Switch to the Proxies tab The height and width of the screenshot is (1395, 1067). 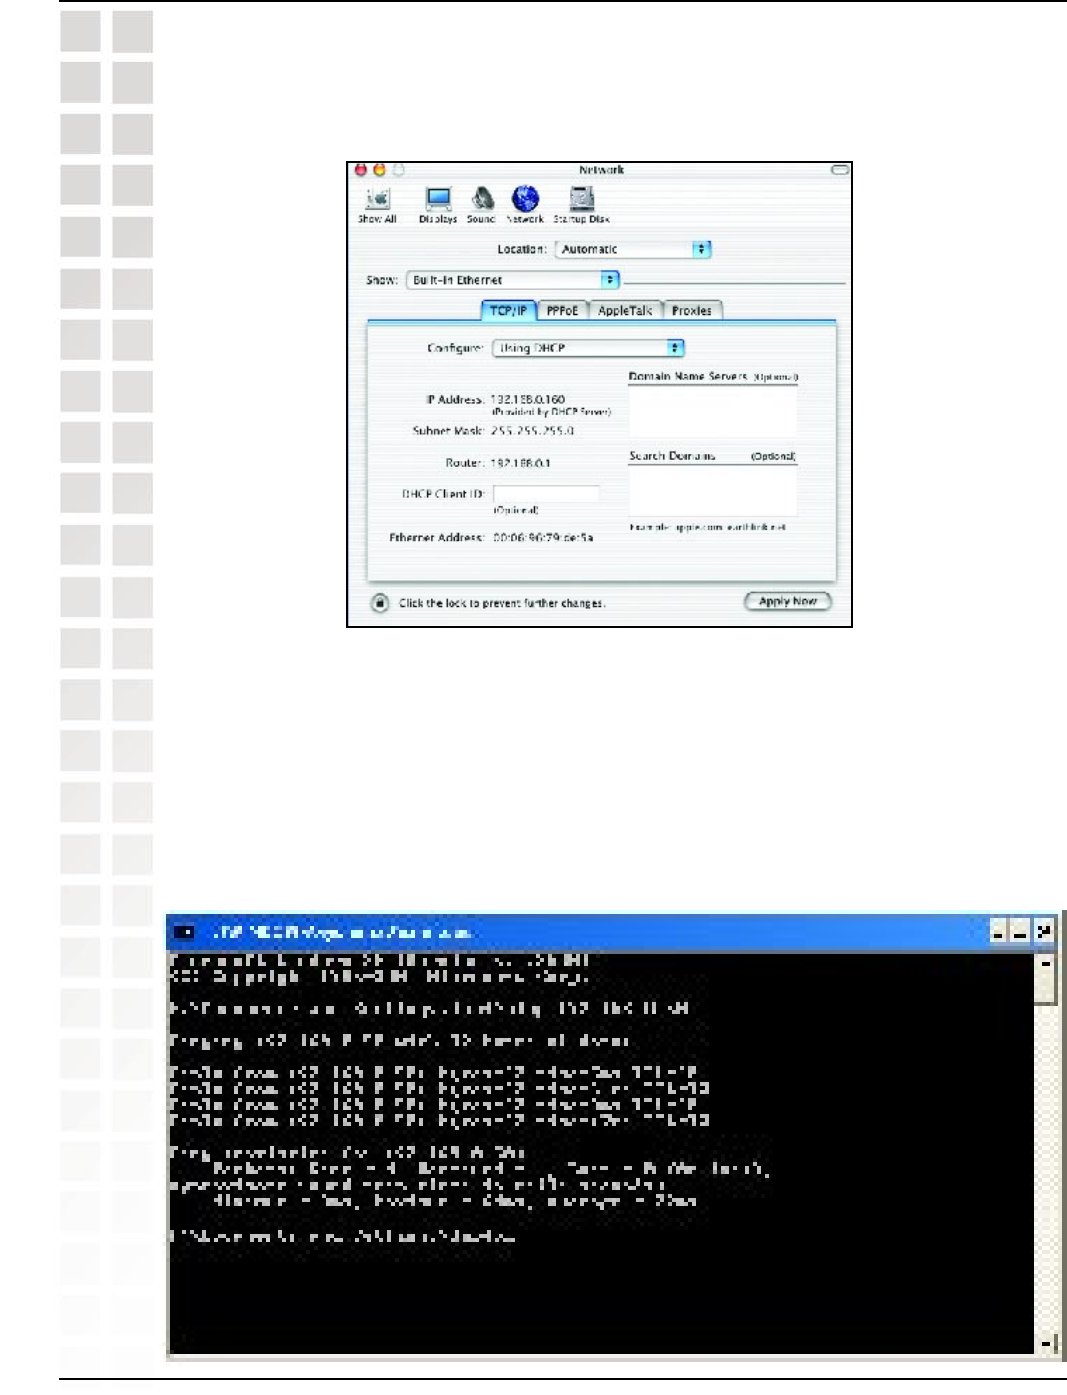[692, 311]
